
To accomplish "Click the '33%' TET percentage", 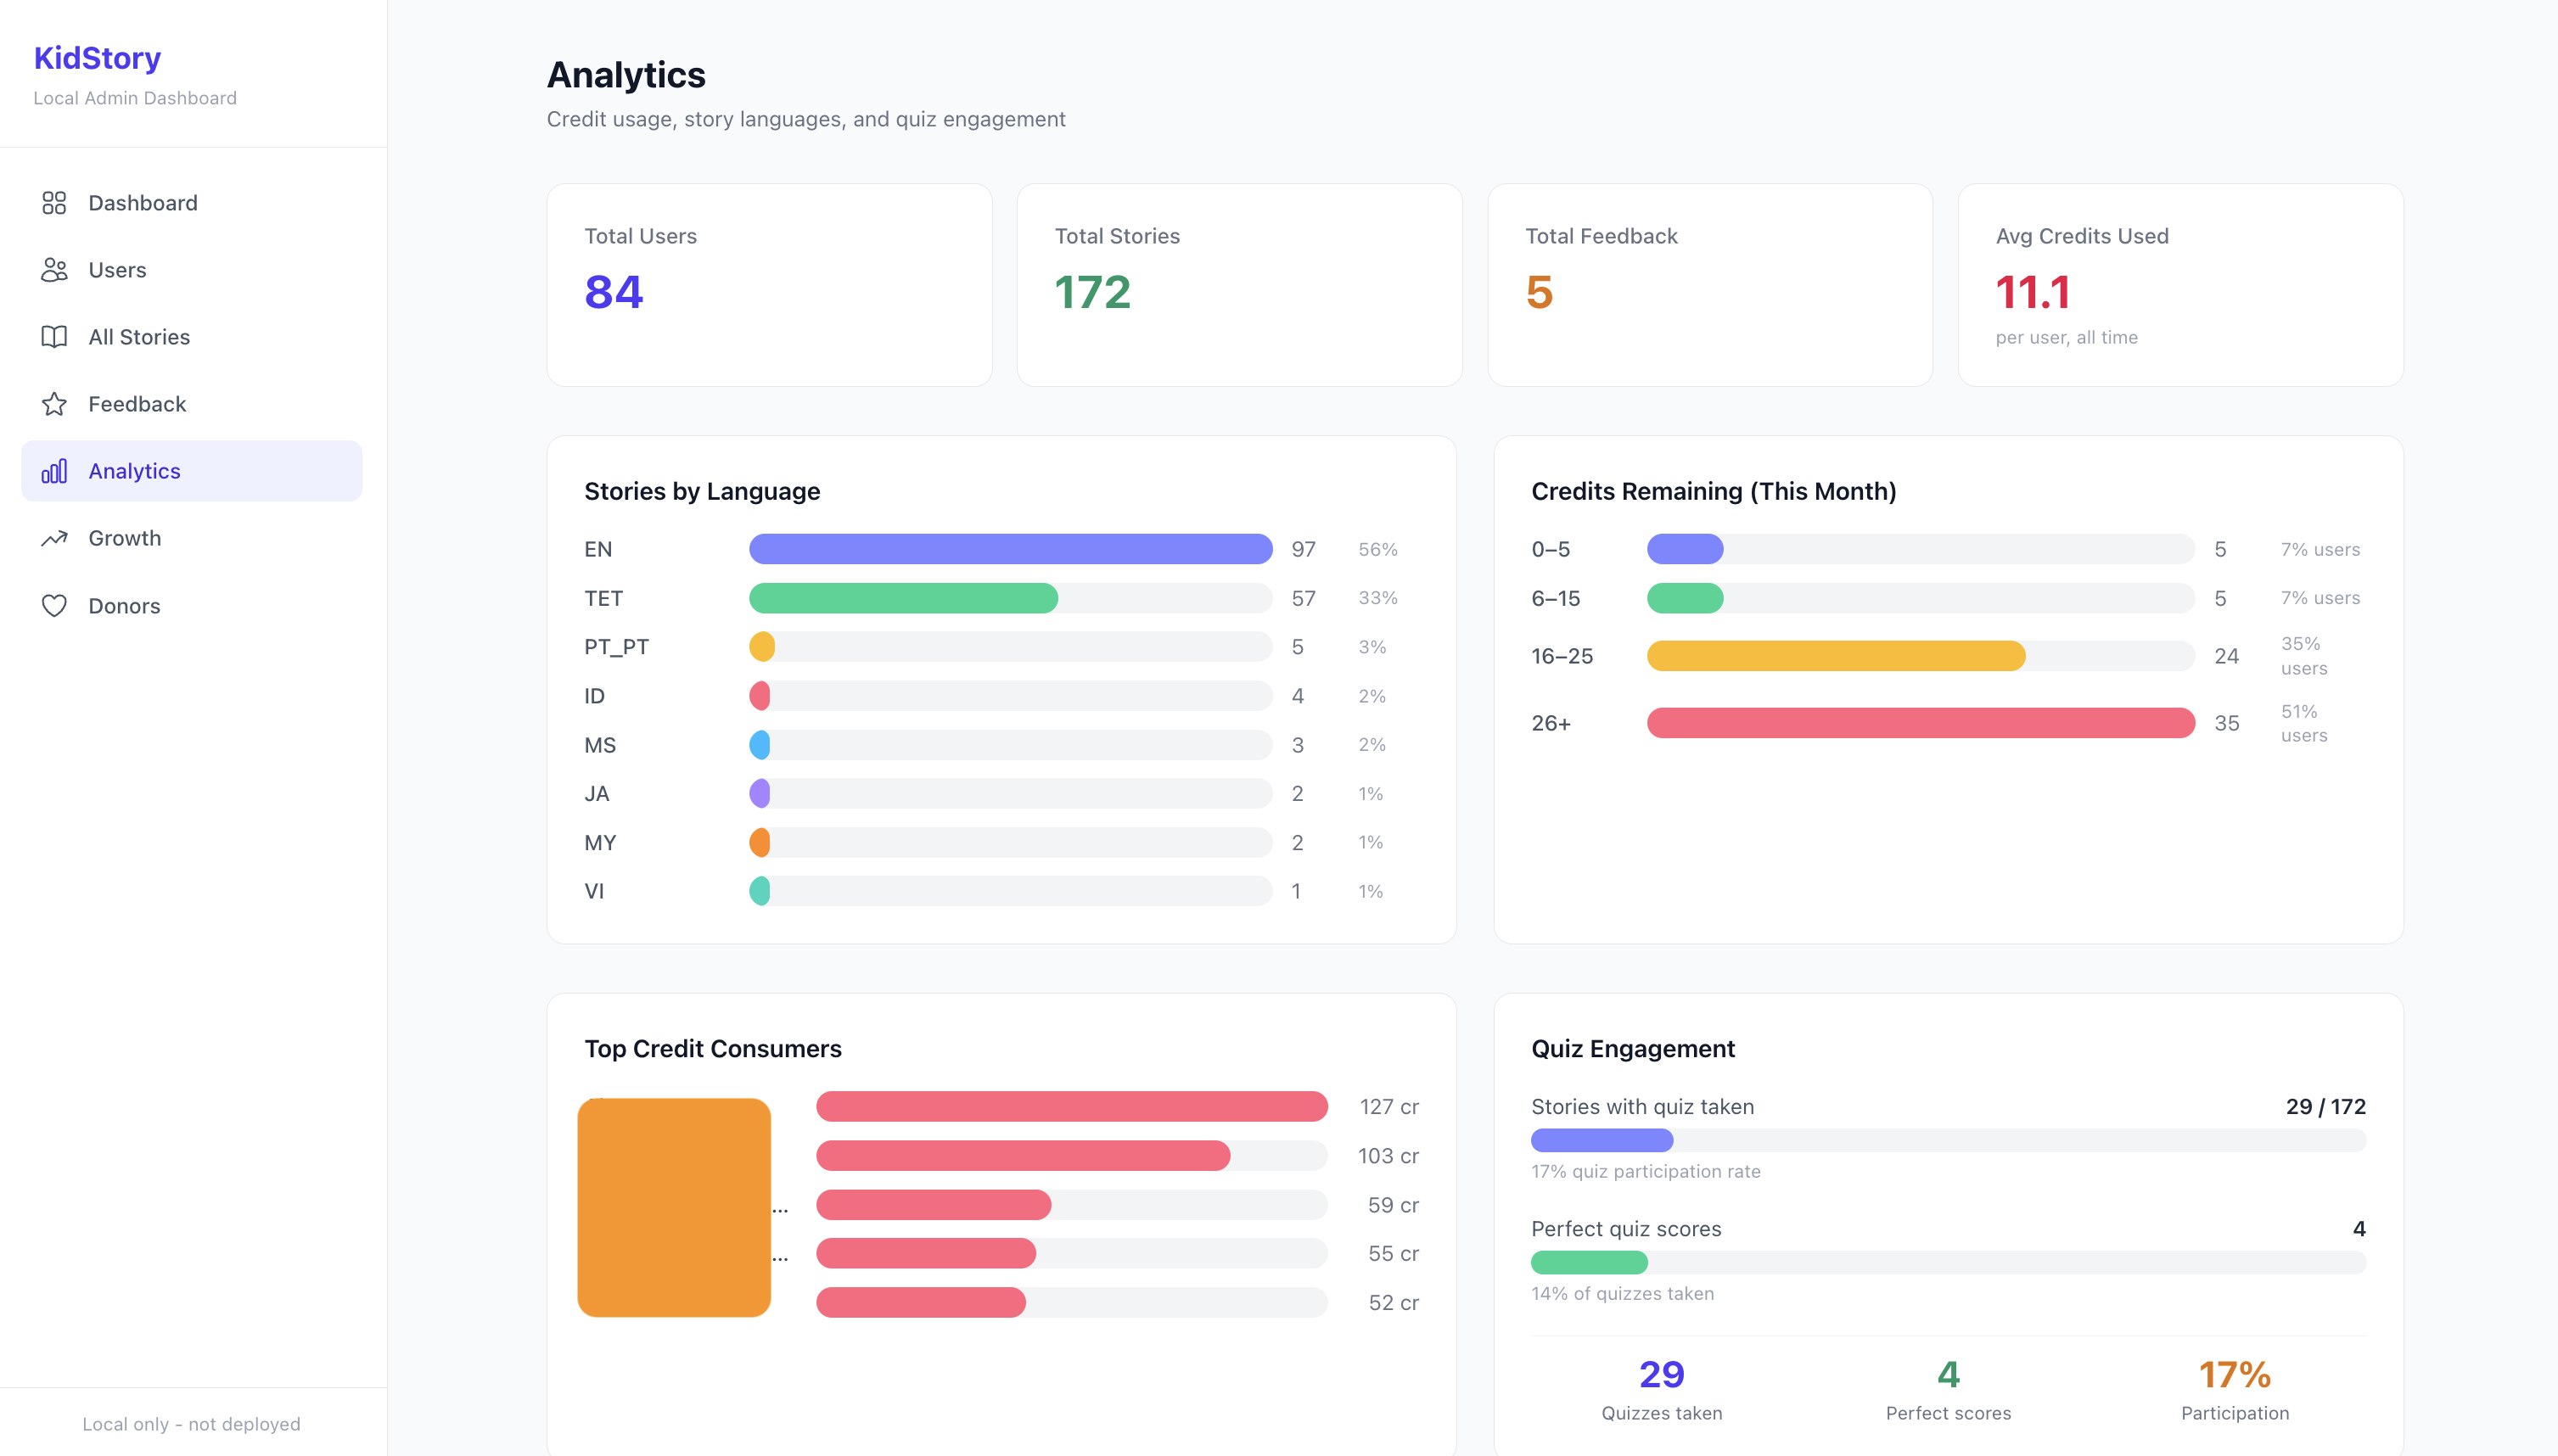I will coord(1377,598).
